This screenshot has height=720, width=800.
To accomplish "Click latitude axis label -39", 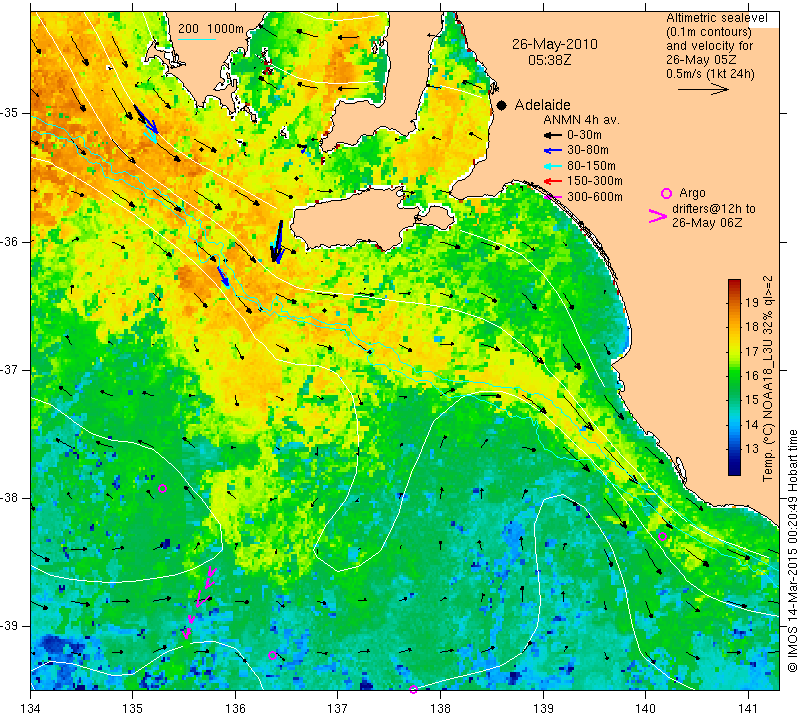I will coord(10,626).
